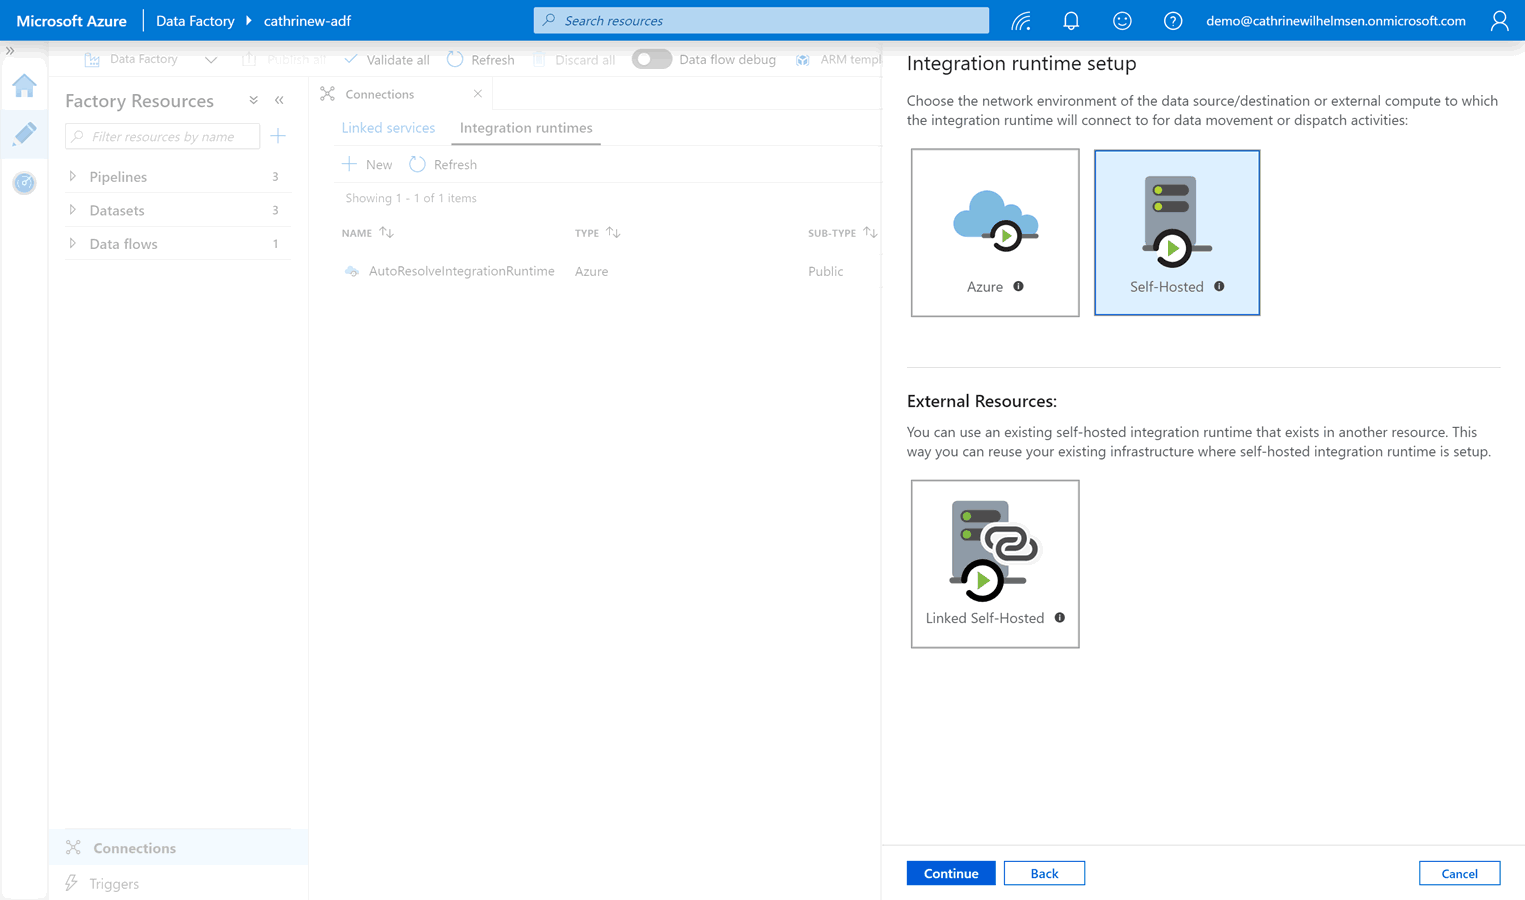Open the notifications bell icon
Screen dimensions: 1525x900
tap(1071, 21)
